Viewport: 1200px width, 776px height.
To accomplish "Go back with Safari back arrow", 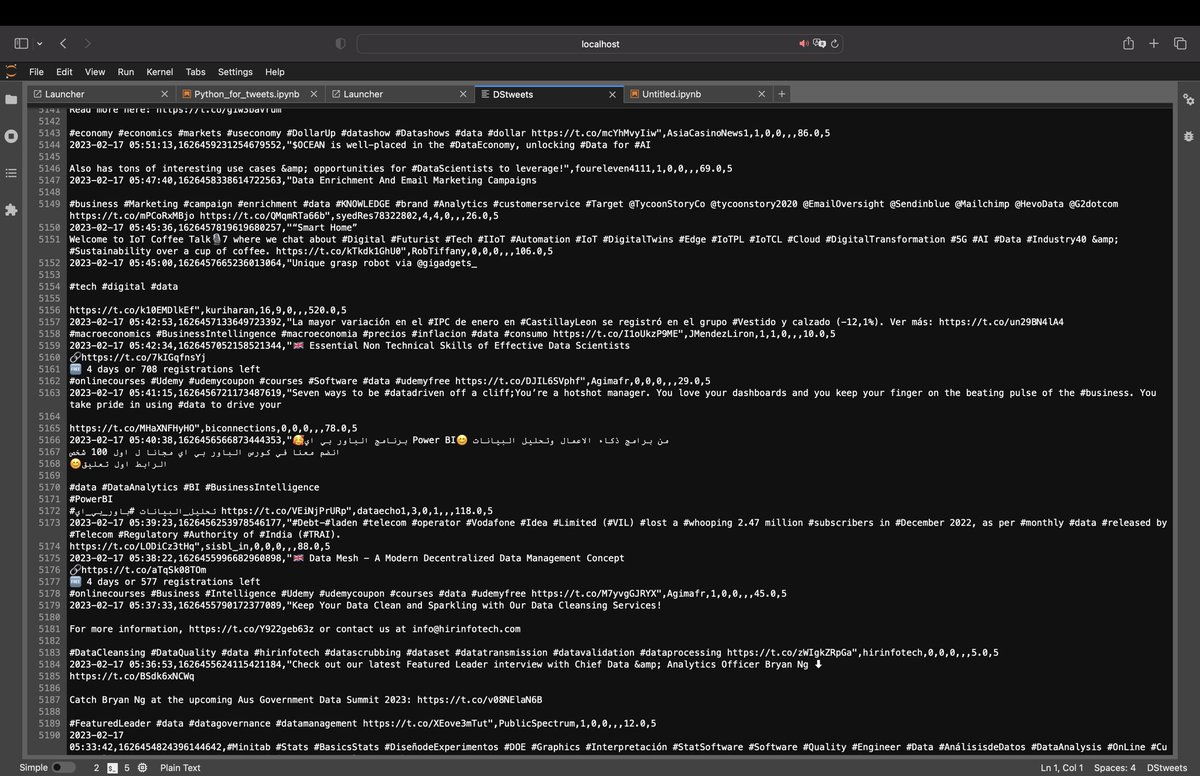I will point(63,44).
